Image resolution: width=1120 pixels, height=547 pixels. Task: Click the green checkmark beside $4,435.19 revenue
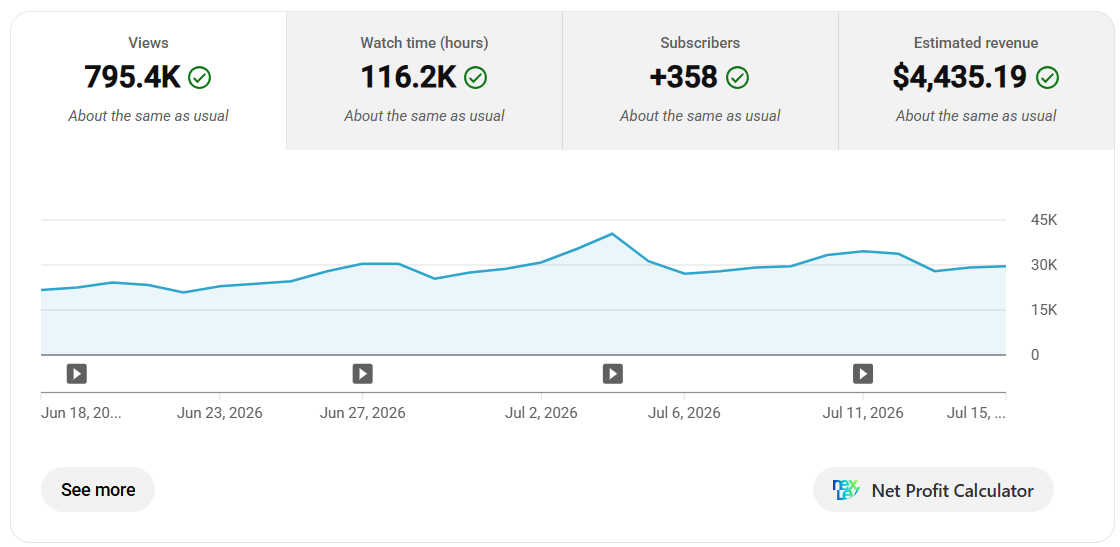click(x=1047, y=78)
